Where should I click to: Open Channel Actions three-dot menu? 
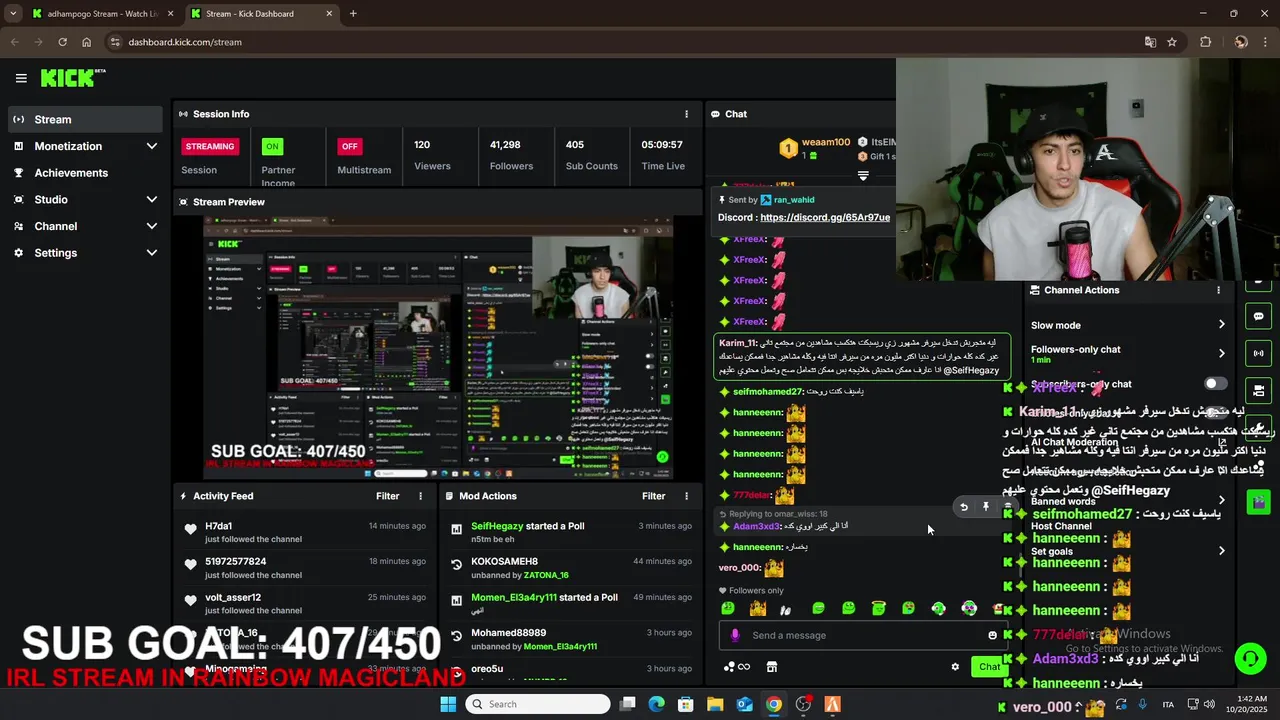(1218, 290)
